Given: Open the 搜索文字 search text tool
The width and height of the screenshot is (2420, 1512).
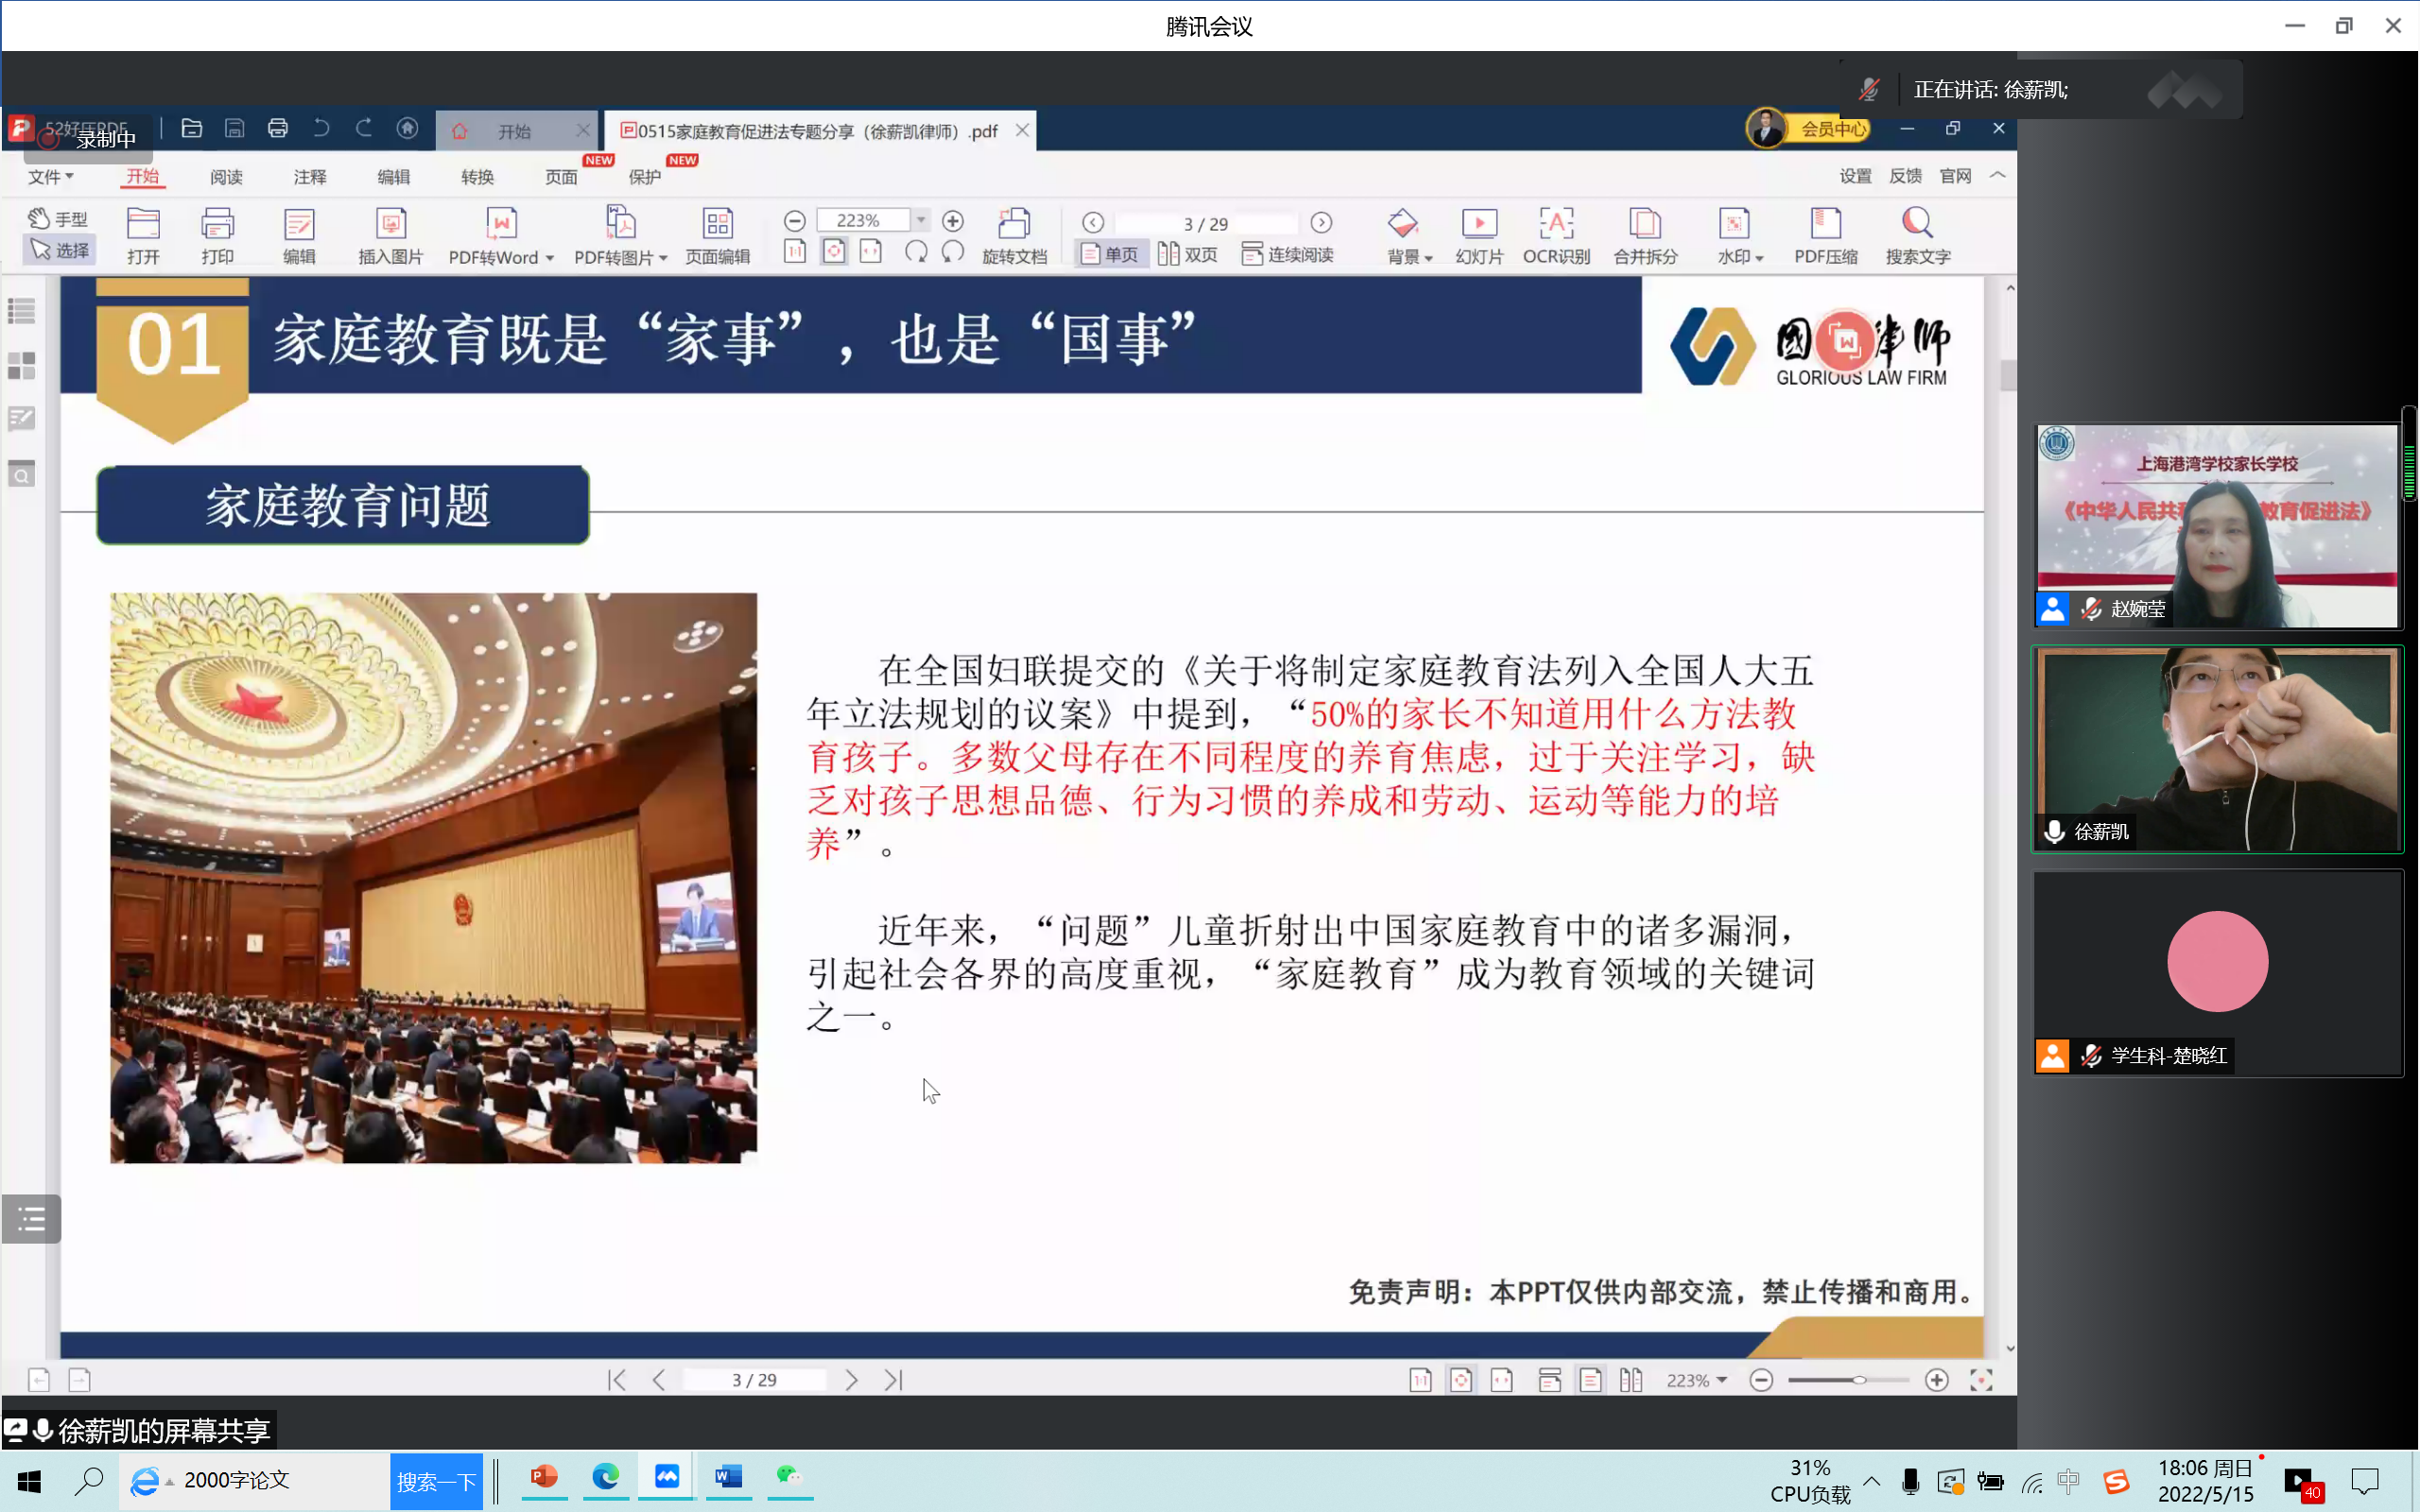Looking at the screenshot, I should pyautogui.click(x=1917, y=236).
